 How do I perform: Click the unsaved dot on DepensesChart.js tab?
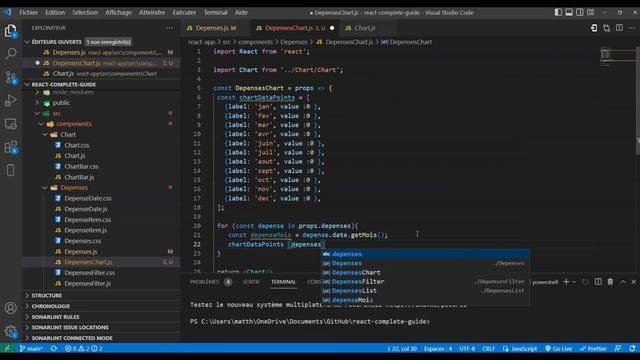click(332, 28)
